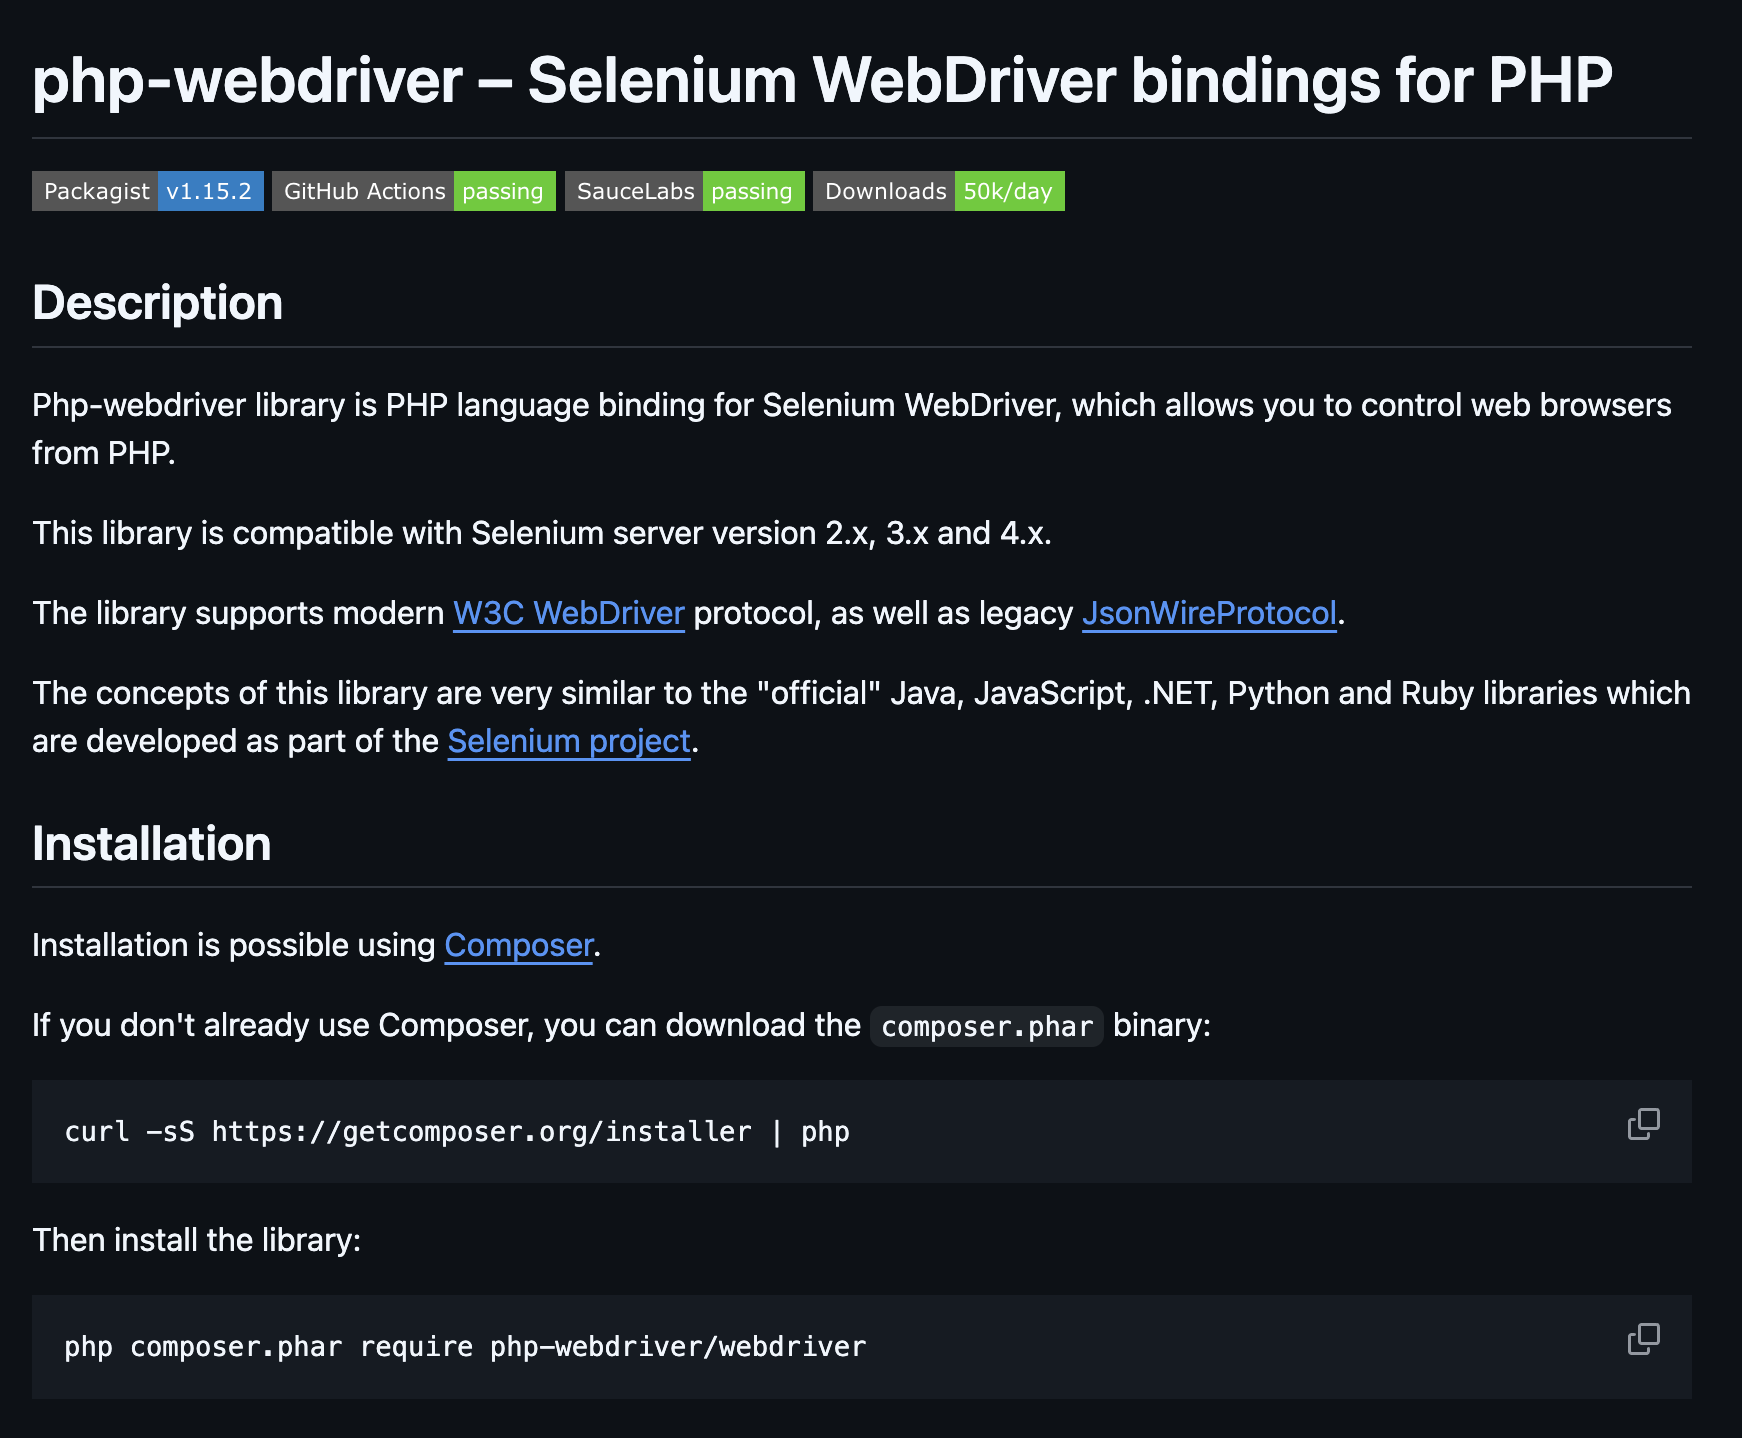Copy the curl installer command to clipboard
Screen dimensions: 1742x1438
pyautogui.click(x=1644, y=1124)
